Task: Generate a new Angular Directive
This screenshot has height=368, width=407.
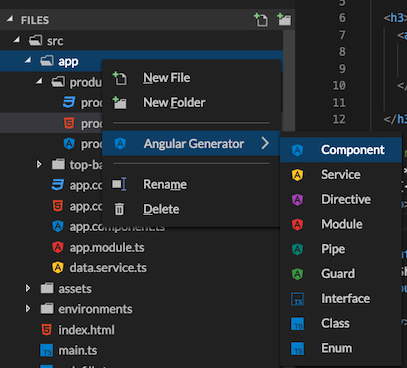Action: [341, 199]
